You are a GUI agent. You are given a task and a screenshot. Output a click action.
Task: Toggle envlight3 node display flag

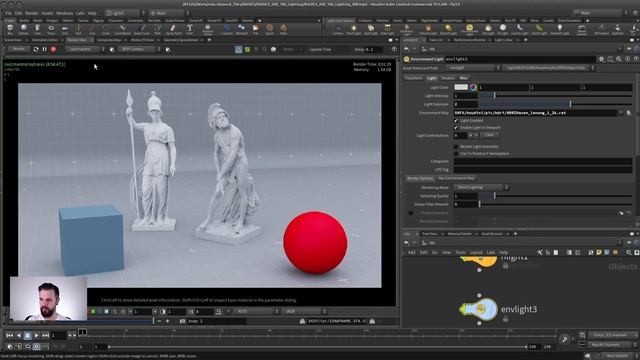pyautogui.click(x=462, y=309)
